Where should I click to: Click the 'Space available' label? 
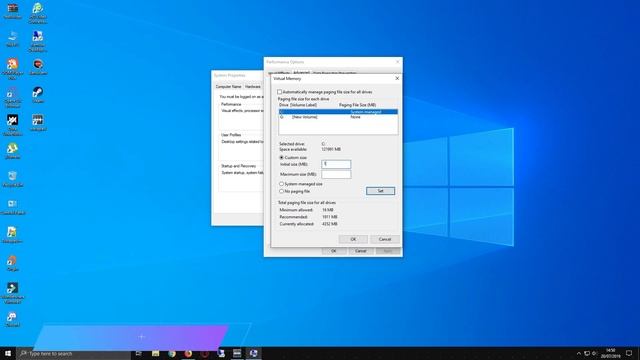(293, 149)
